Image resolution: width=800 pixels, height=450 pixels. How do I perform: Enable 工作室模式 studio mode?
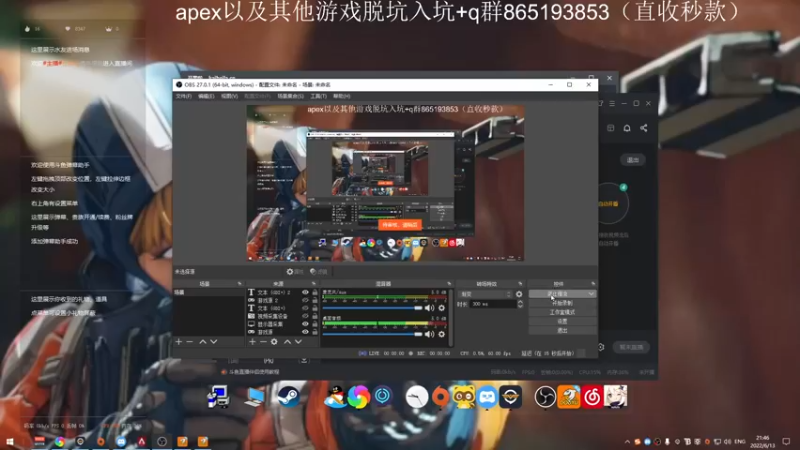[562, 312]
